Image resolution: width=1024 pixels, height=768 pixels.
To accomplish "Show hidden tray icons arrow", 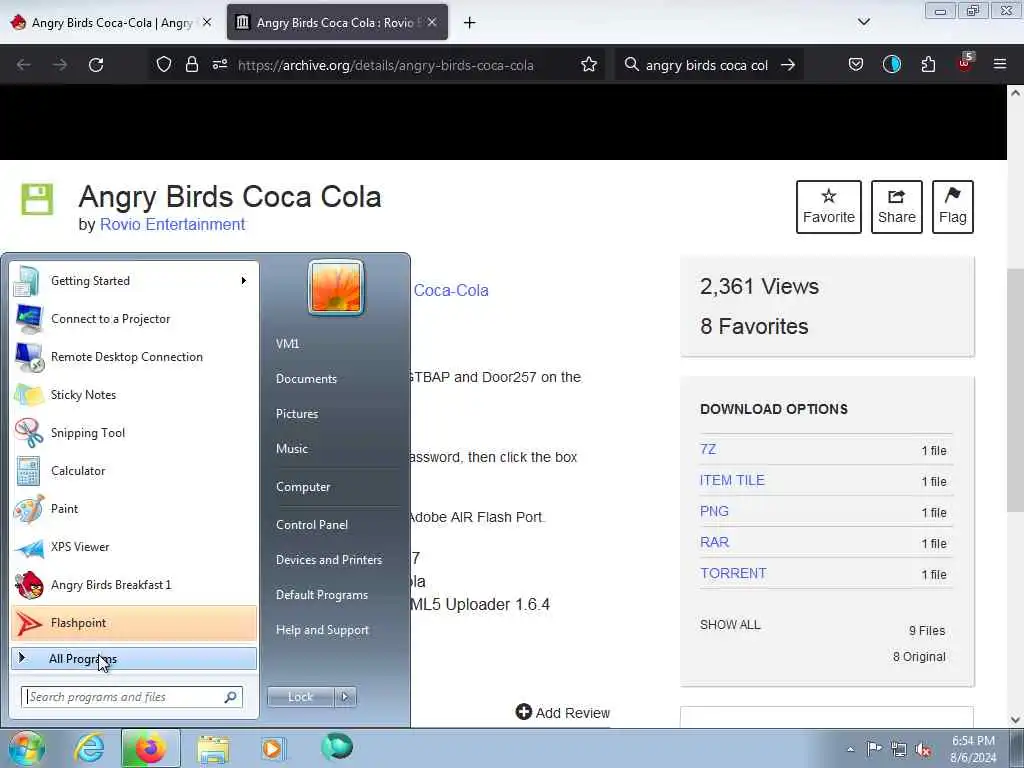I will click(x=850, y=749).
